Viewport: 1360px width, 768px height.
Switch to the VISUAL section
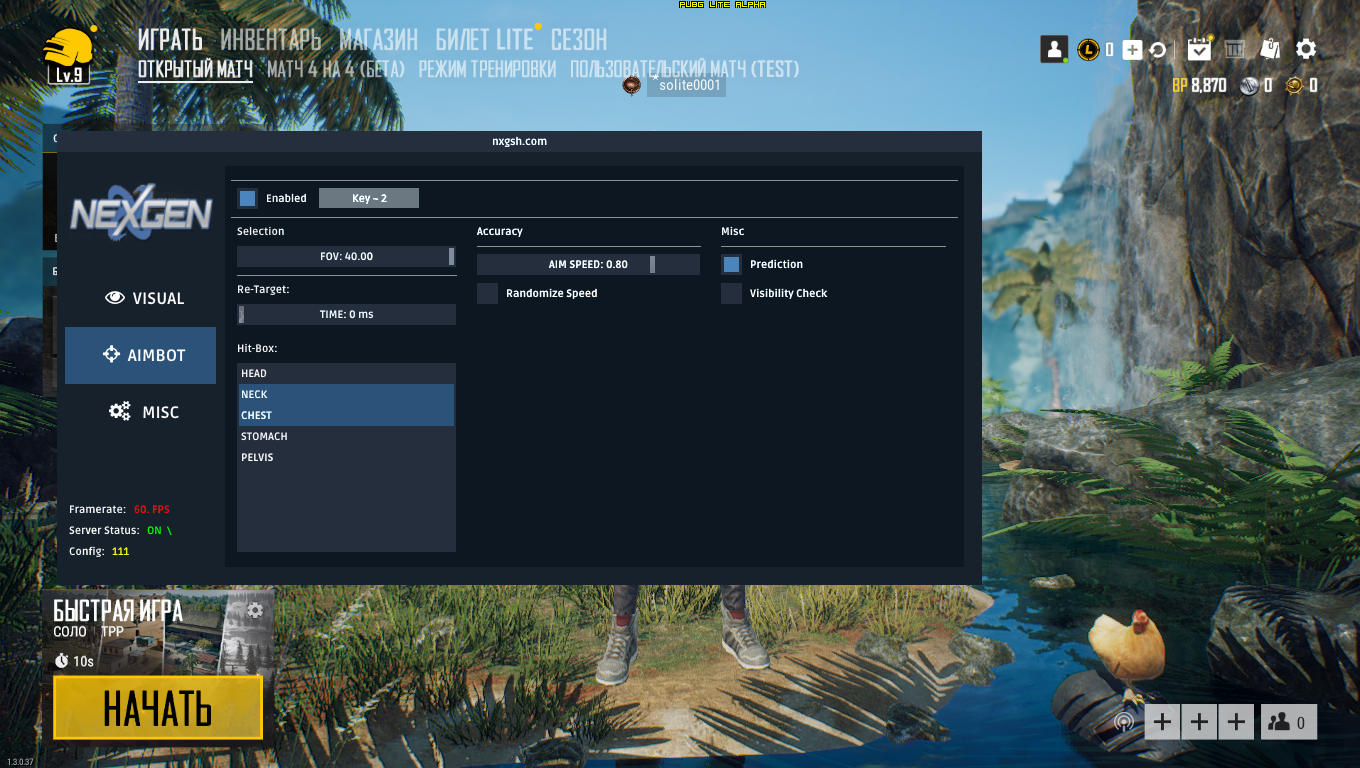[x=141, y=298]
